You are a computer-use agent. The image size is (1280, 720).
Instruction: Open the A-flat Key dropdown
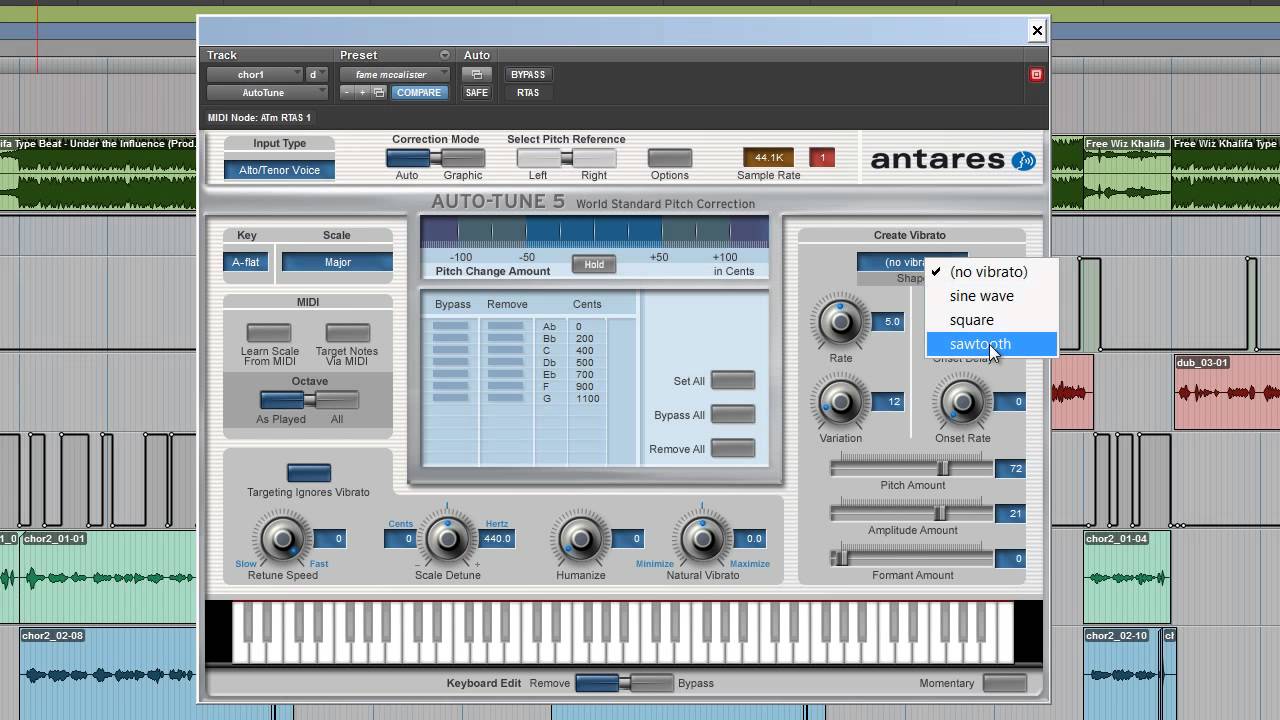pyautogui.click(x=246, y=262)
